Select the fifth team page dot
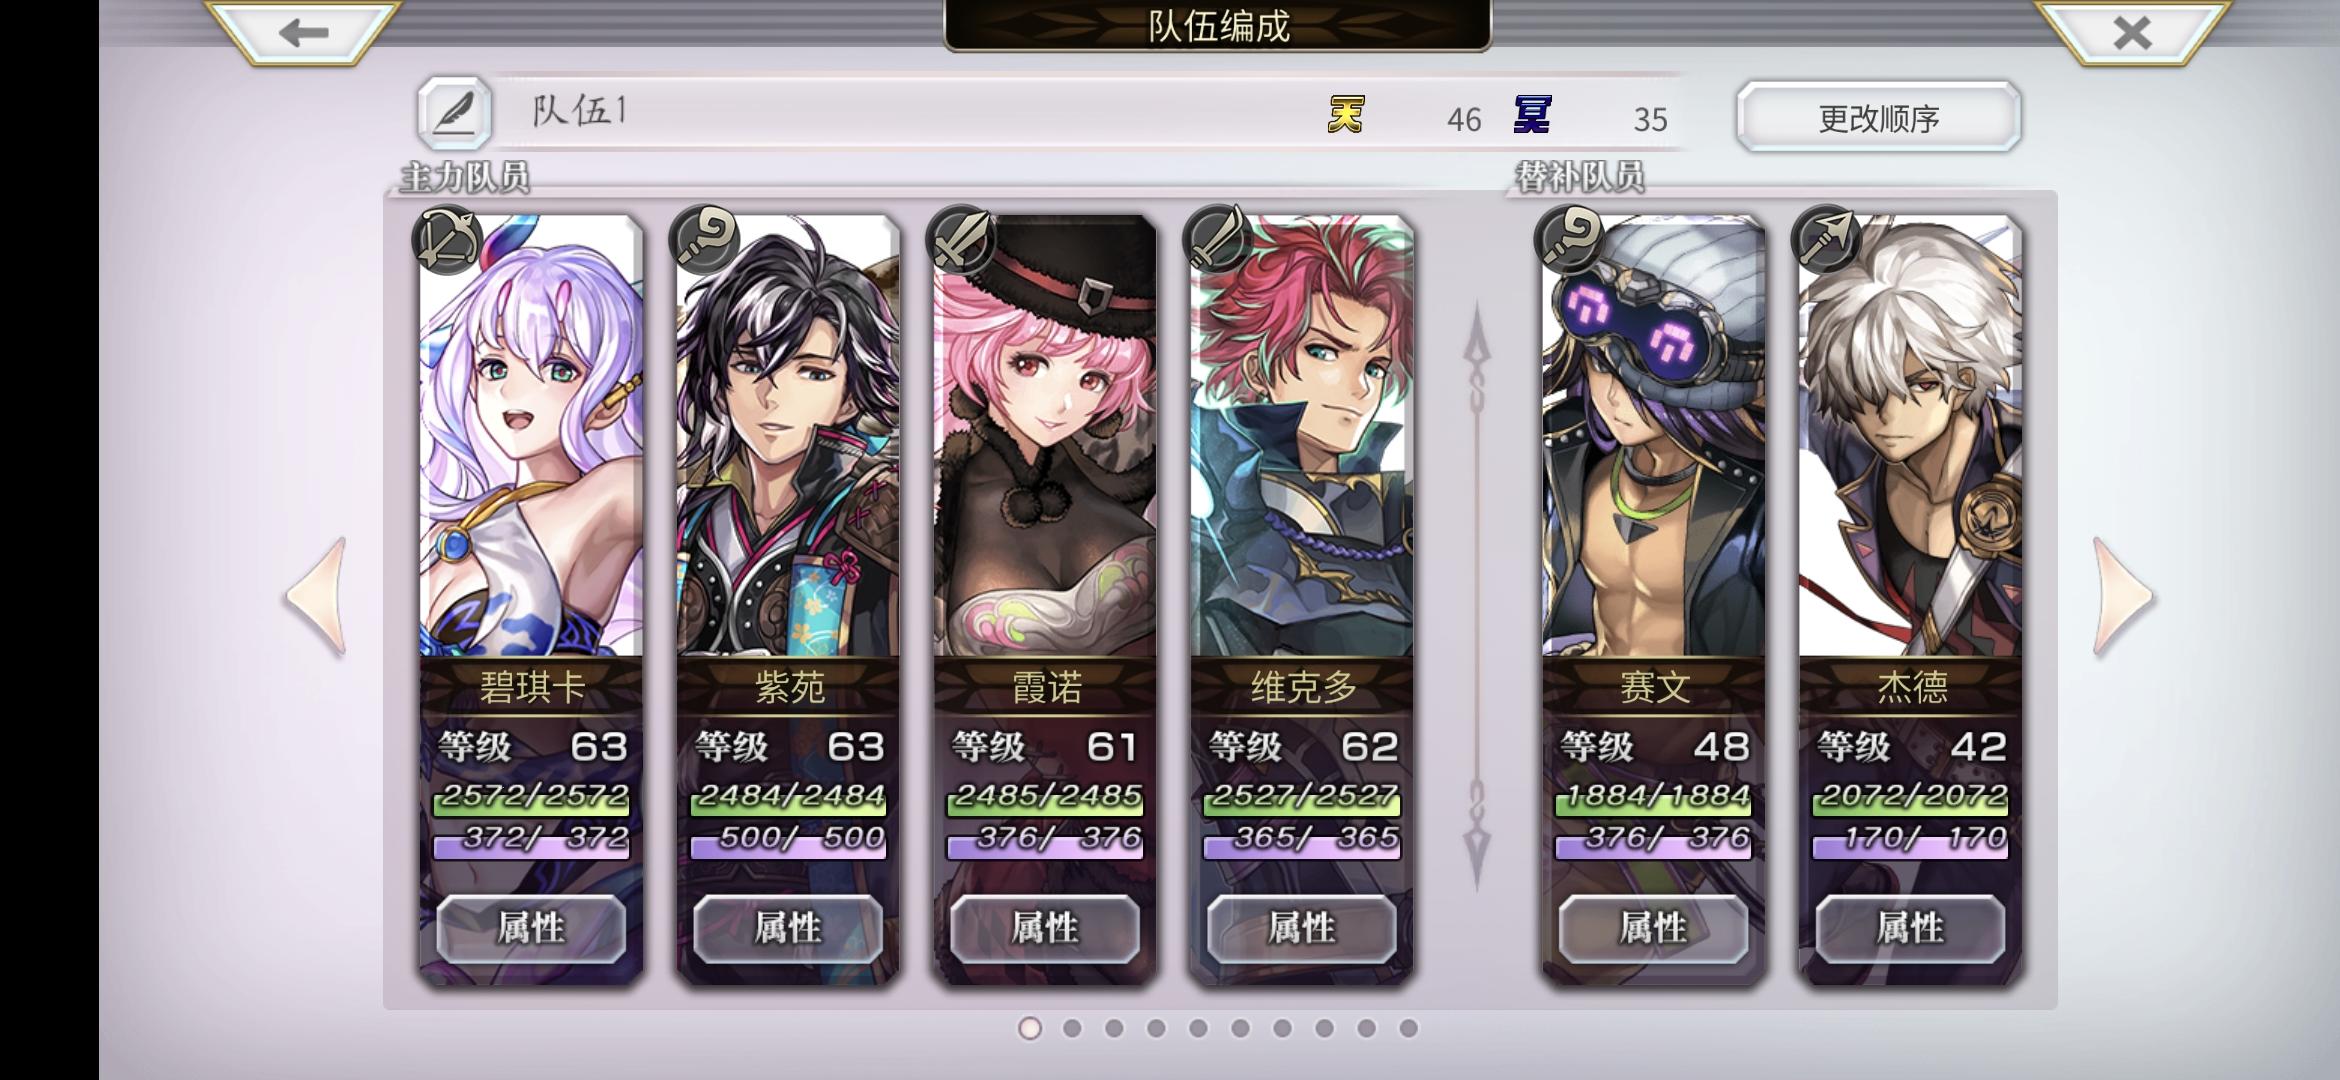The height and width of the screenshot is (1080, 2340). 1198,1028
